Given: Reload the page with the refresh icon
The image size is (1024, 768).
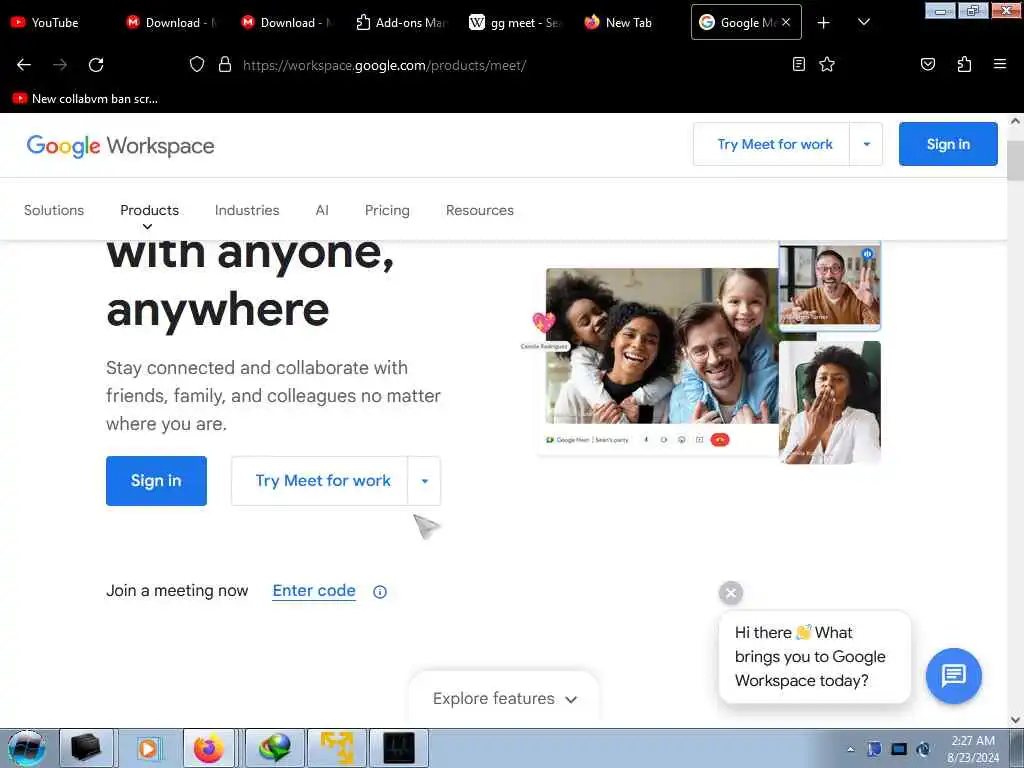Looking at the screenshot, I should point(96,65).
